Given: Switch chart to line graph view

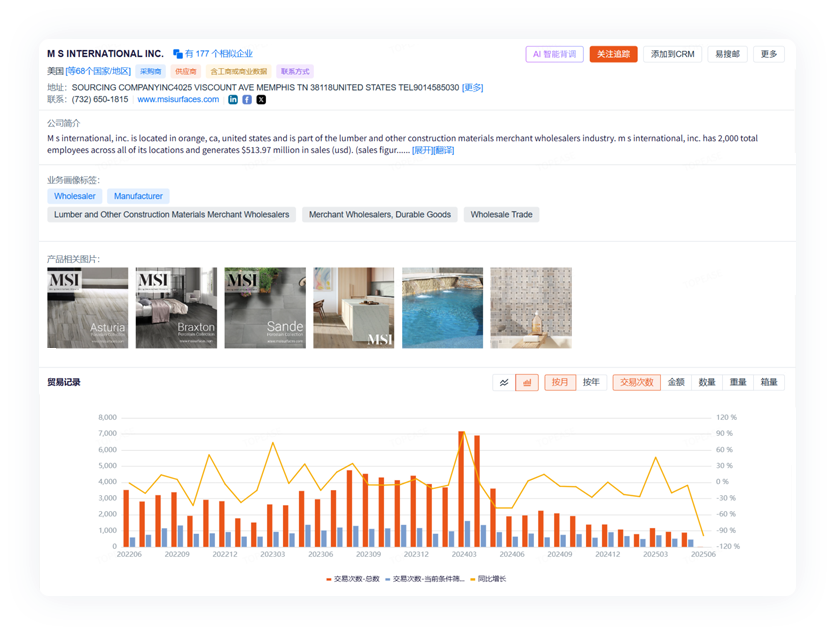Looking at the screenshot, I should pyautogui.click(x=504, y=382).
